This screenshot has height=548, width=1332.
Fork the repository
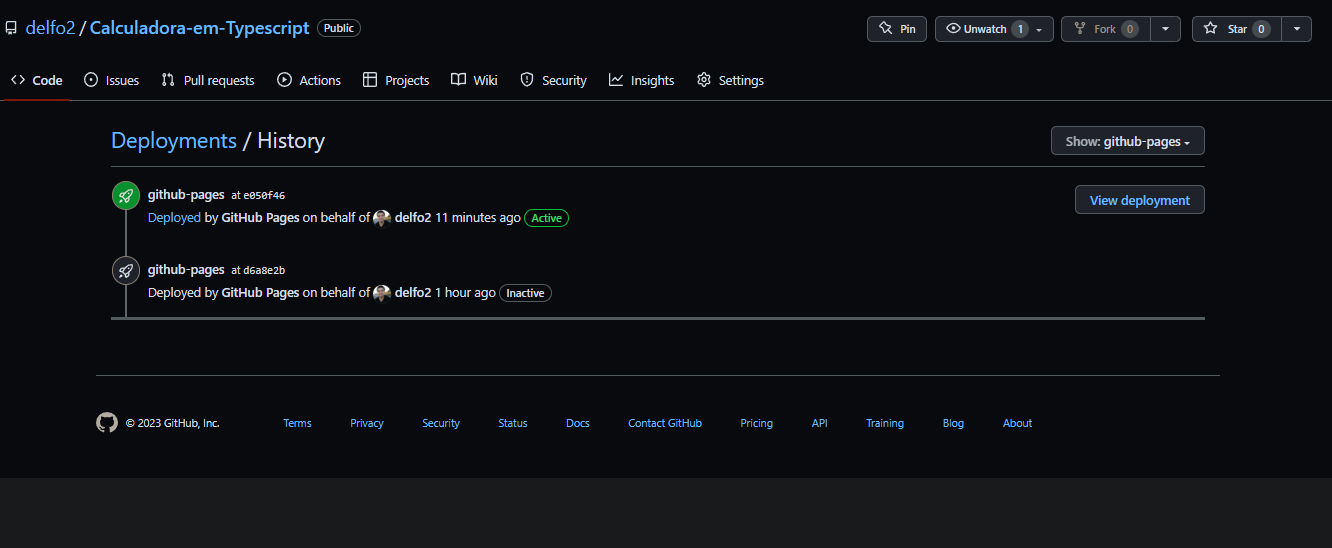1105,29
